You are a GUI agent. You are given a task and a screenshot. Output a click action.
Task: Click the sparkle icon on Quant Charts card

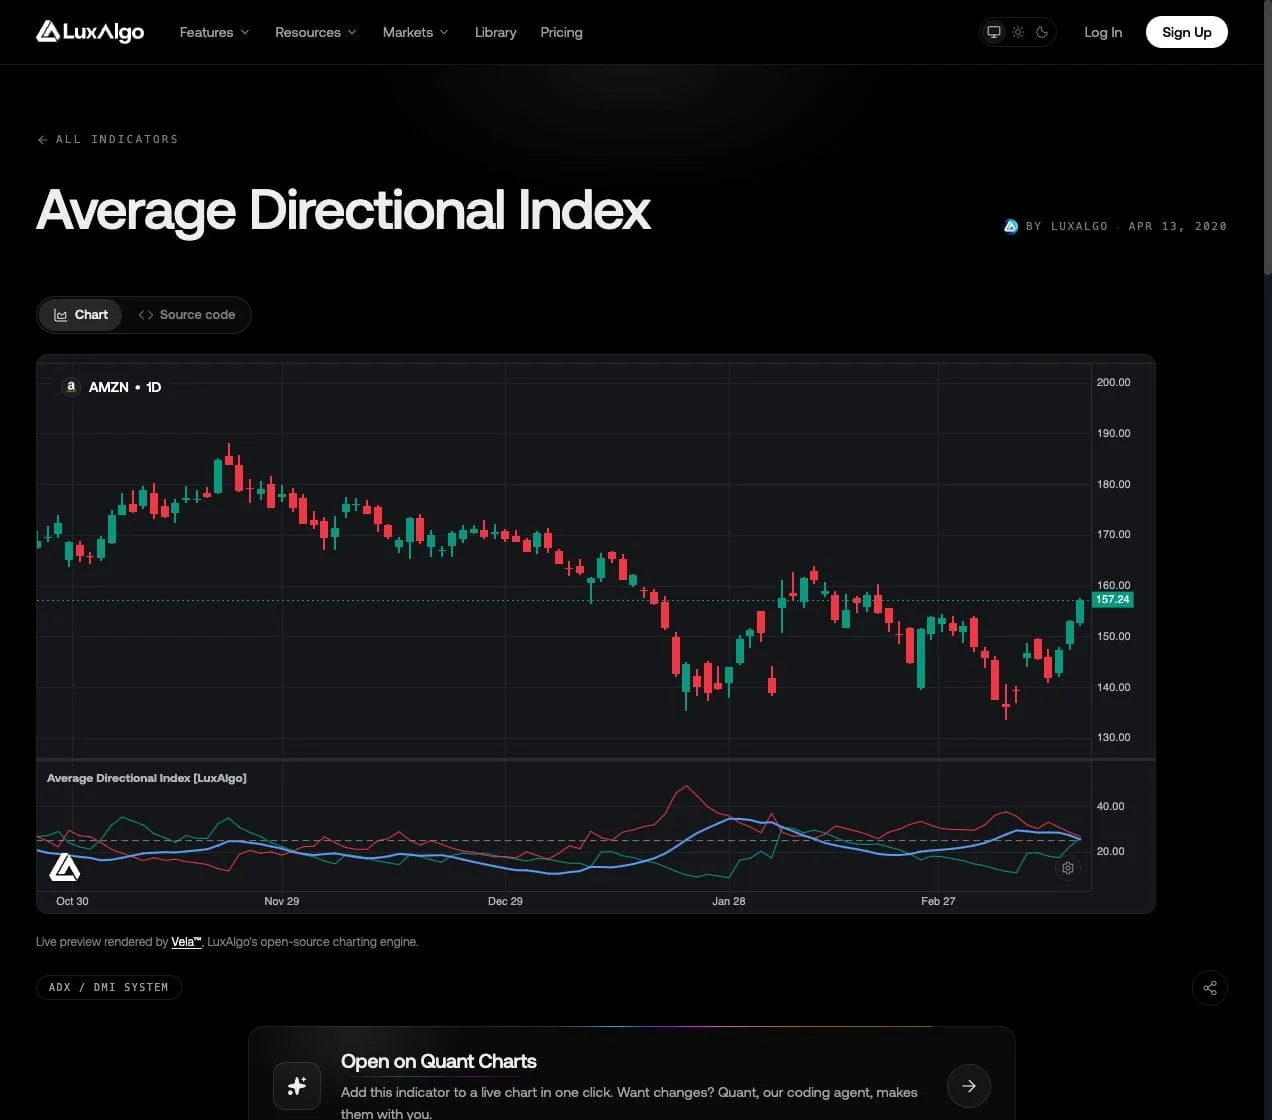[297, 1086]
